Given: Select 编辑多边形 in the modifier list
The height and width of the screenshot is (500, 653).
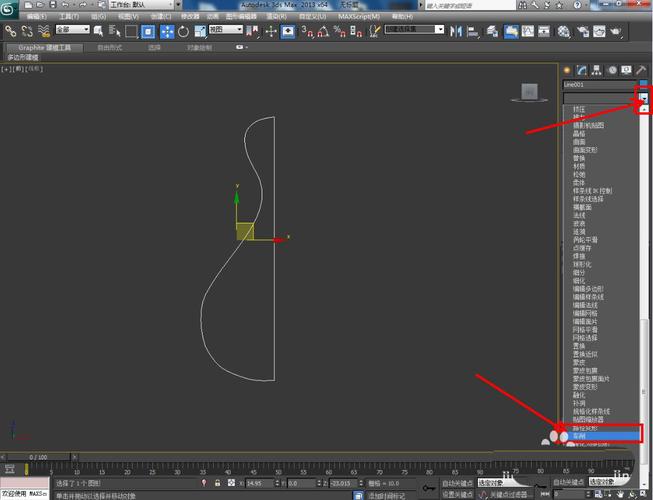Looking at the screenshot, I should pos(588,289).
